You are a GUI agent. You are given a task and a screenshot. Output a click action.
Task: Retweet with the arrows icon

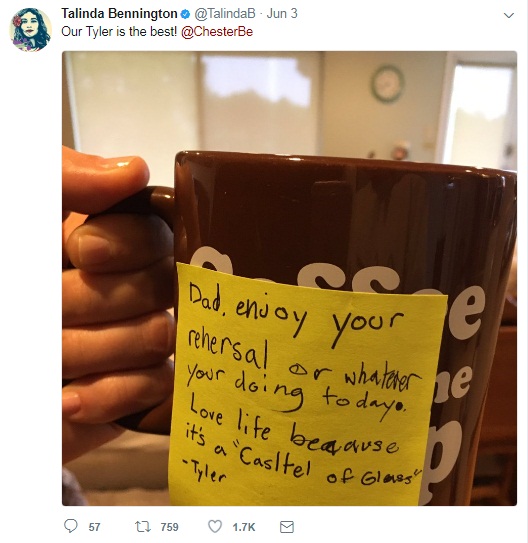[x=143, y=527]
